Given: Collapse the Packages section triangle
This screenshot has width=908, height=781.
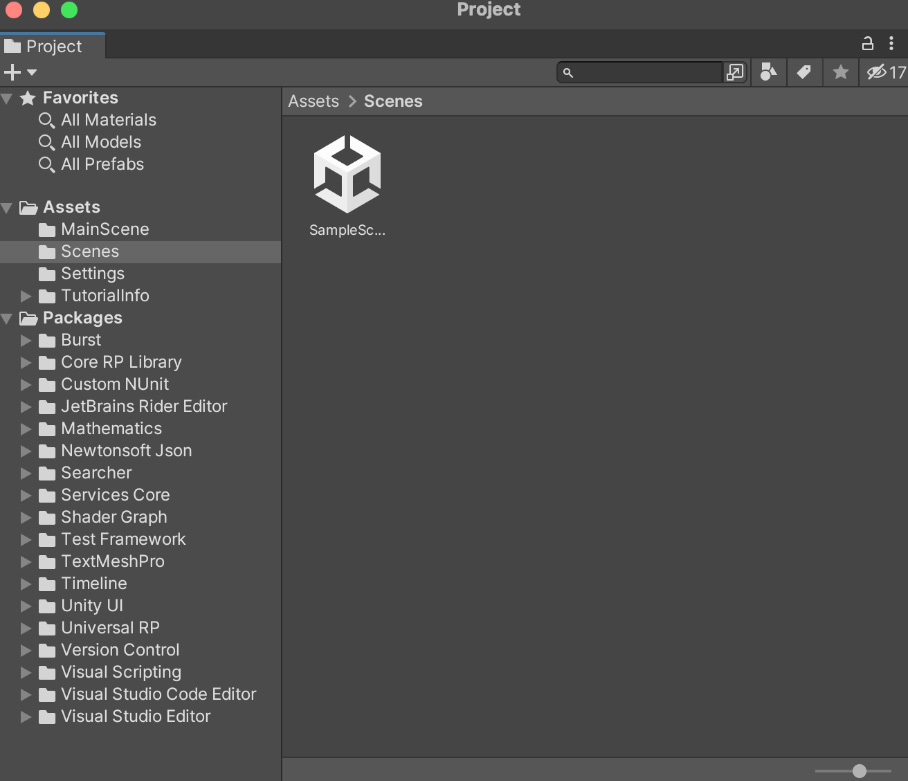Looking at the screenshot, I should pos(7,318).
